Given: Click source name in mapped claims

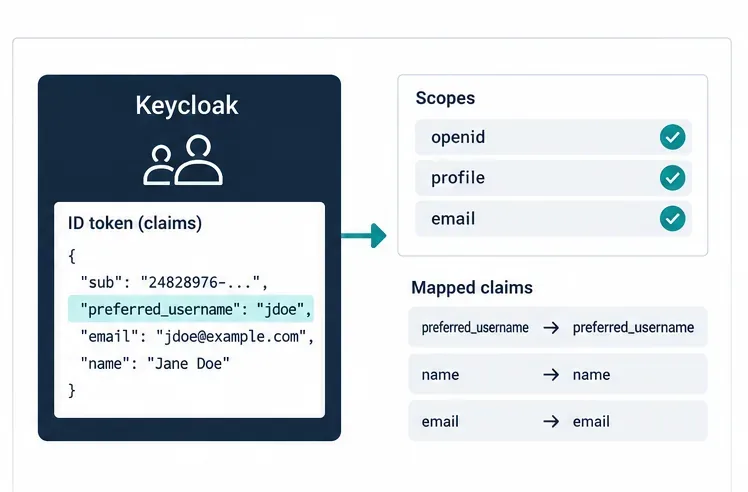Looking at the screenshot, I should [x=440, y=375].
